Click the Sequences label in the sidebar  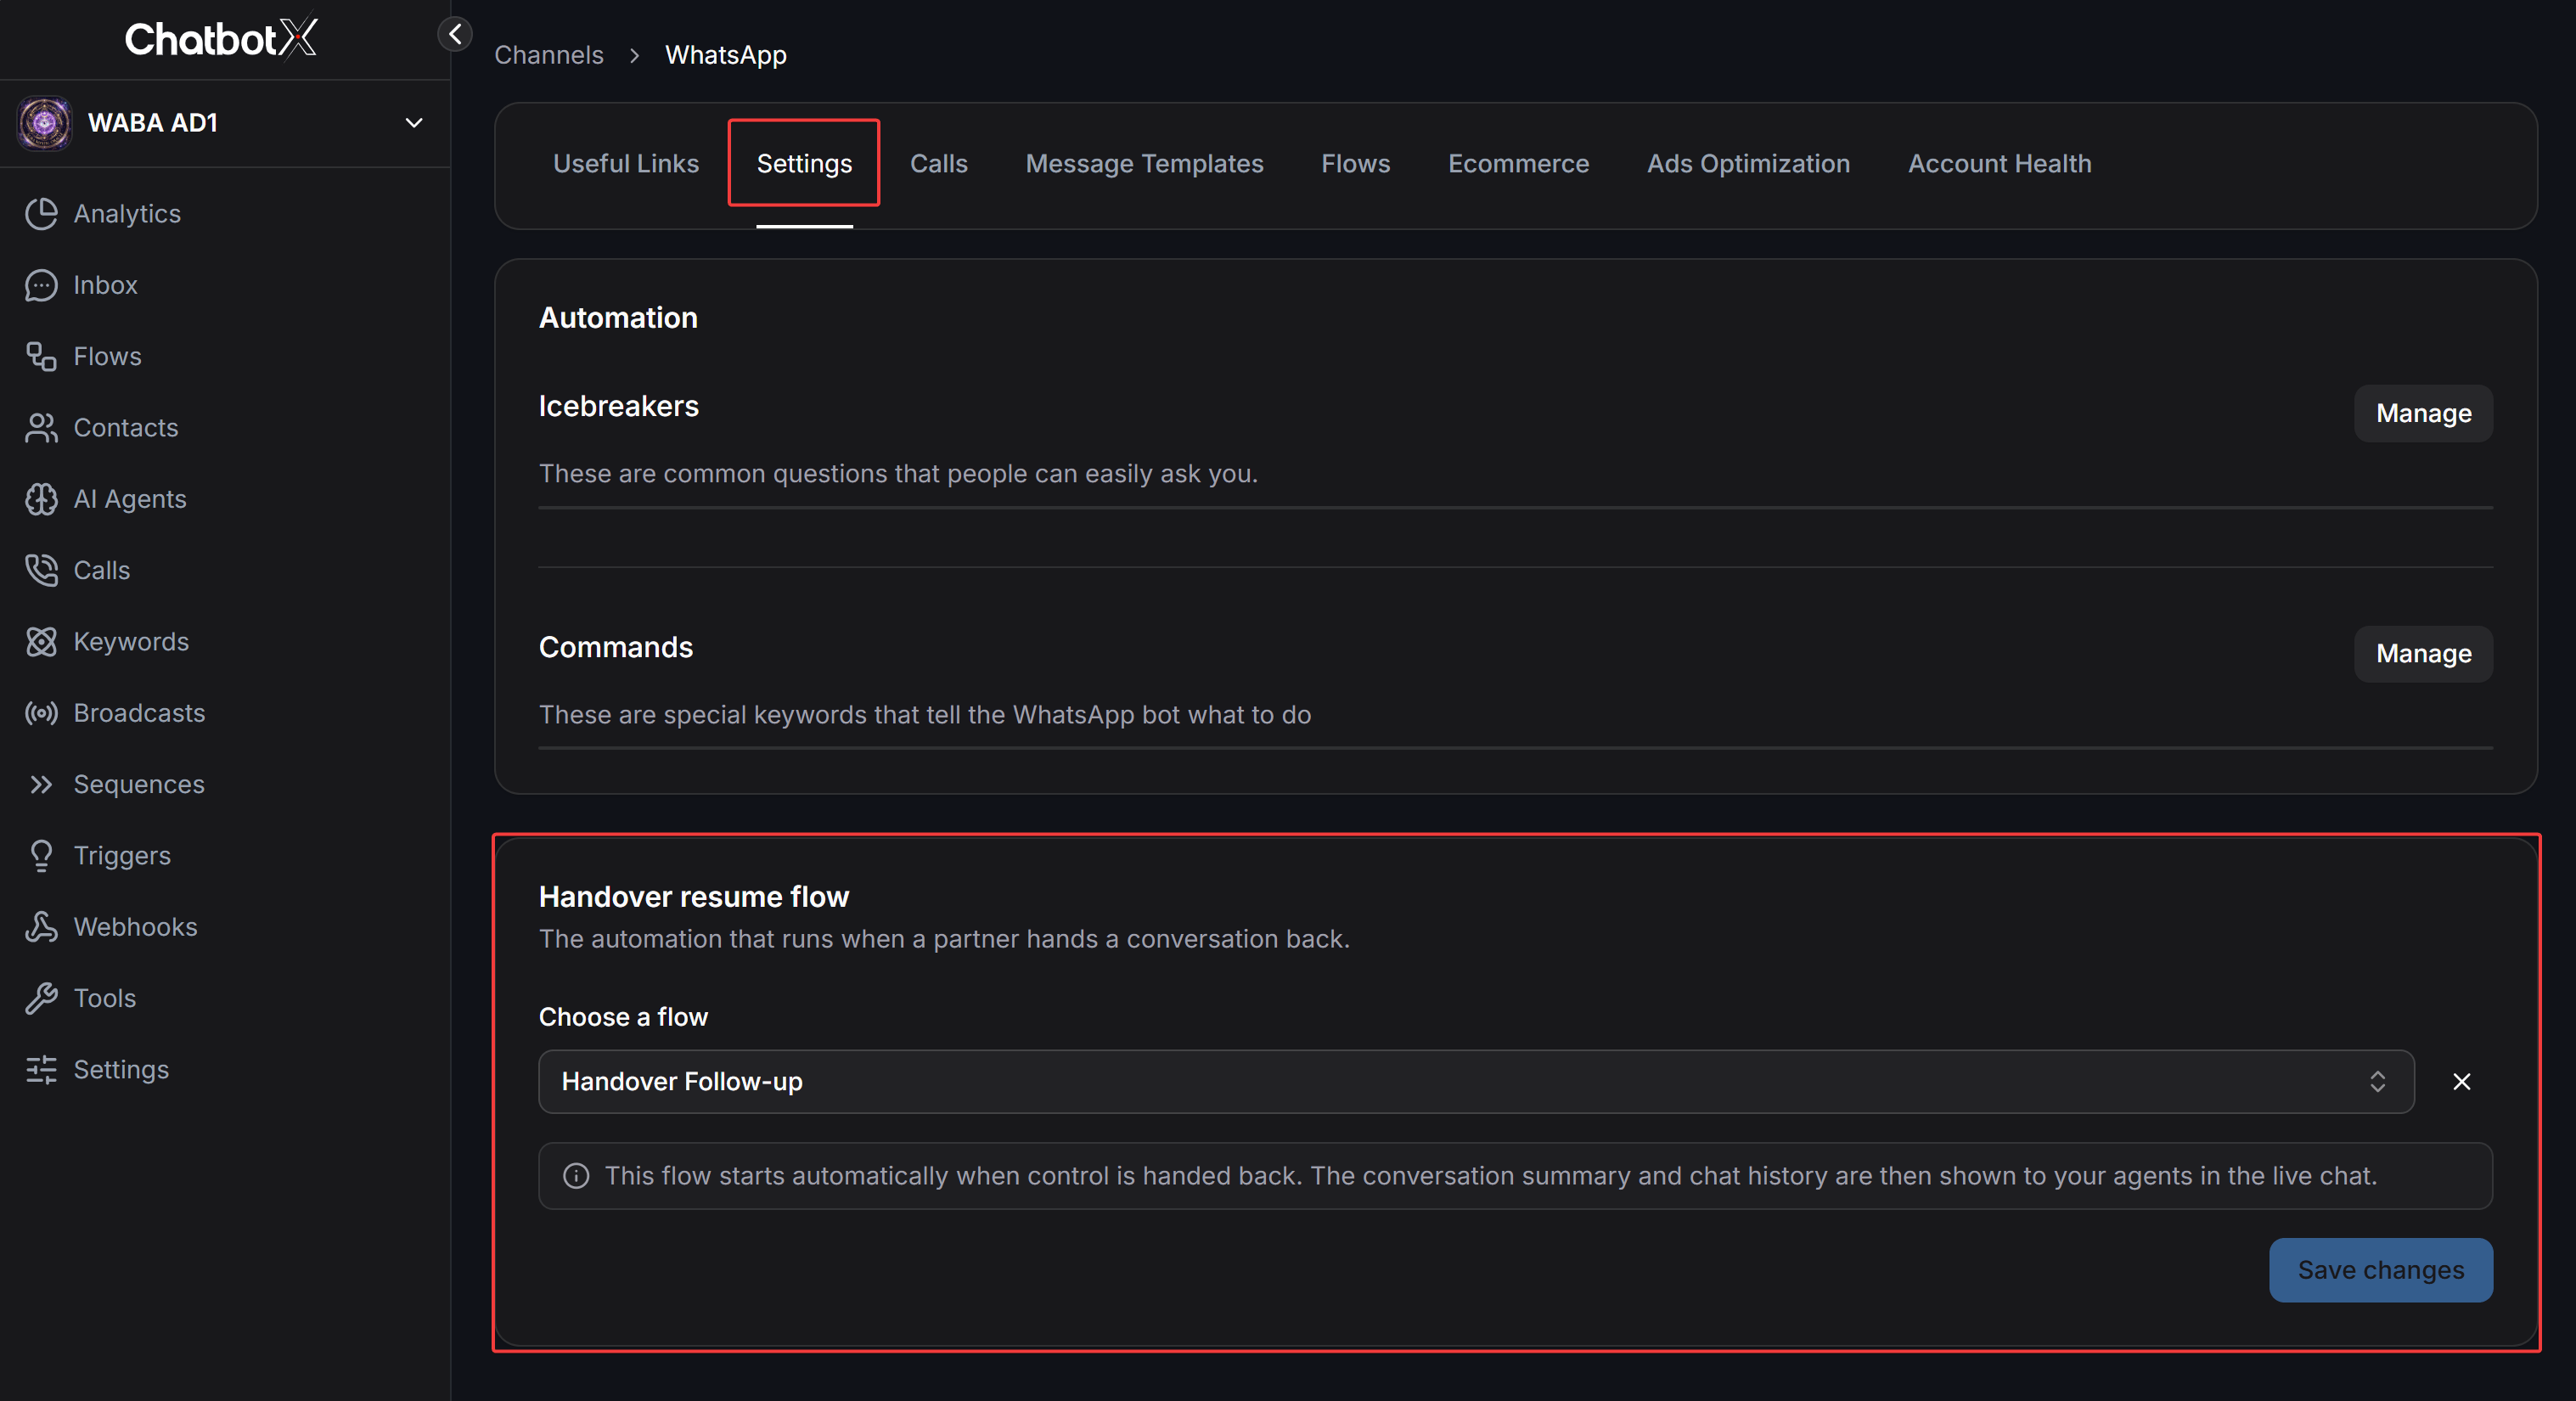coord(139,784)
